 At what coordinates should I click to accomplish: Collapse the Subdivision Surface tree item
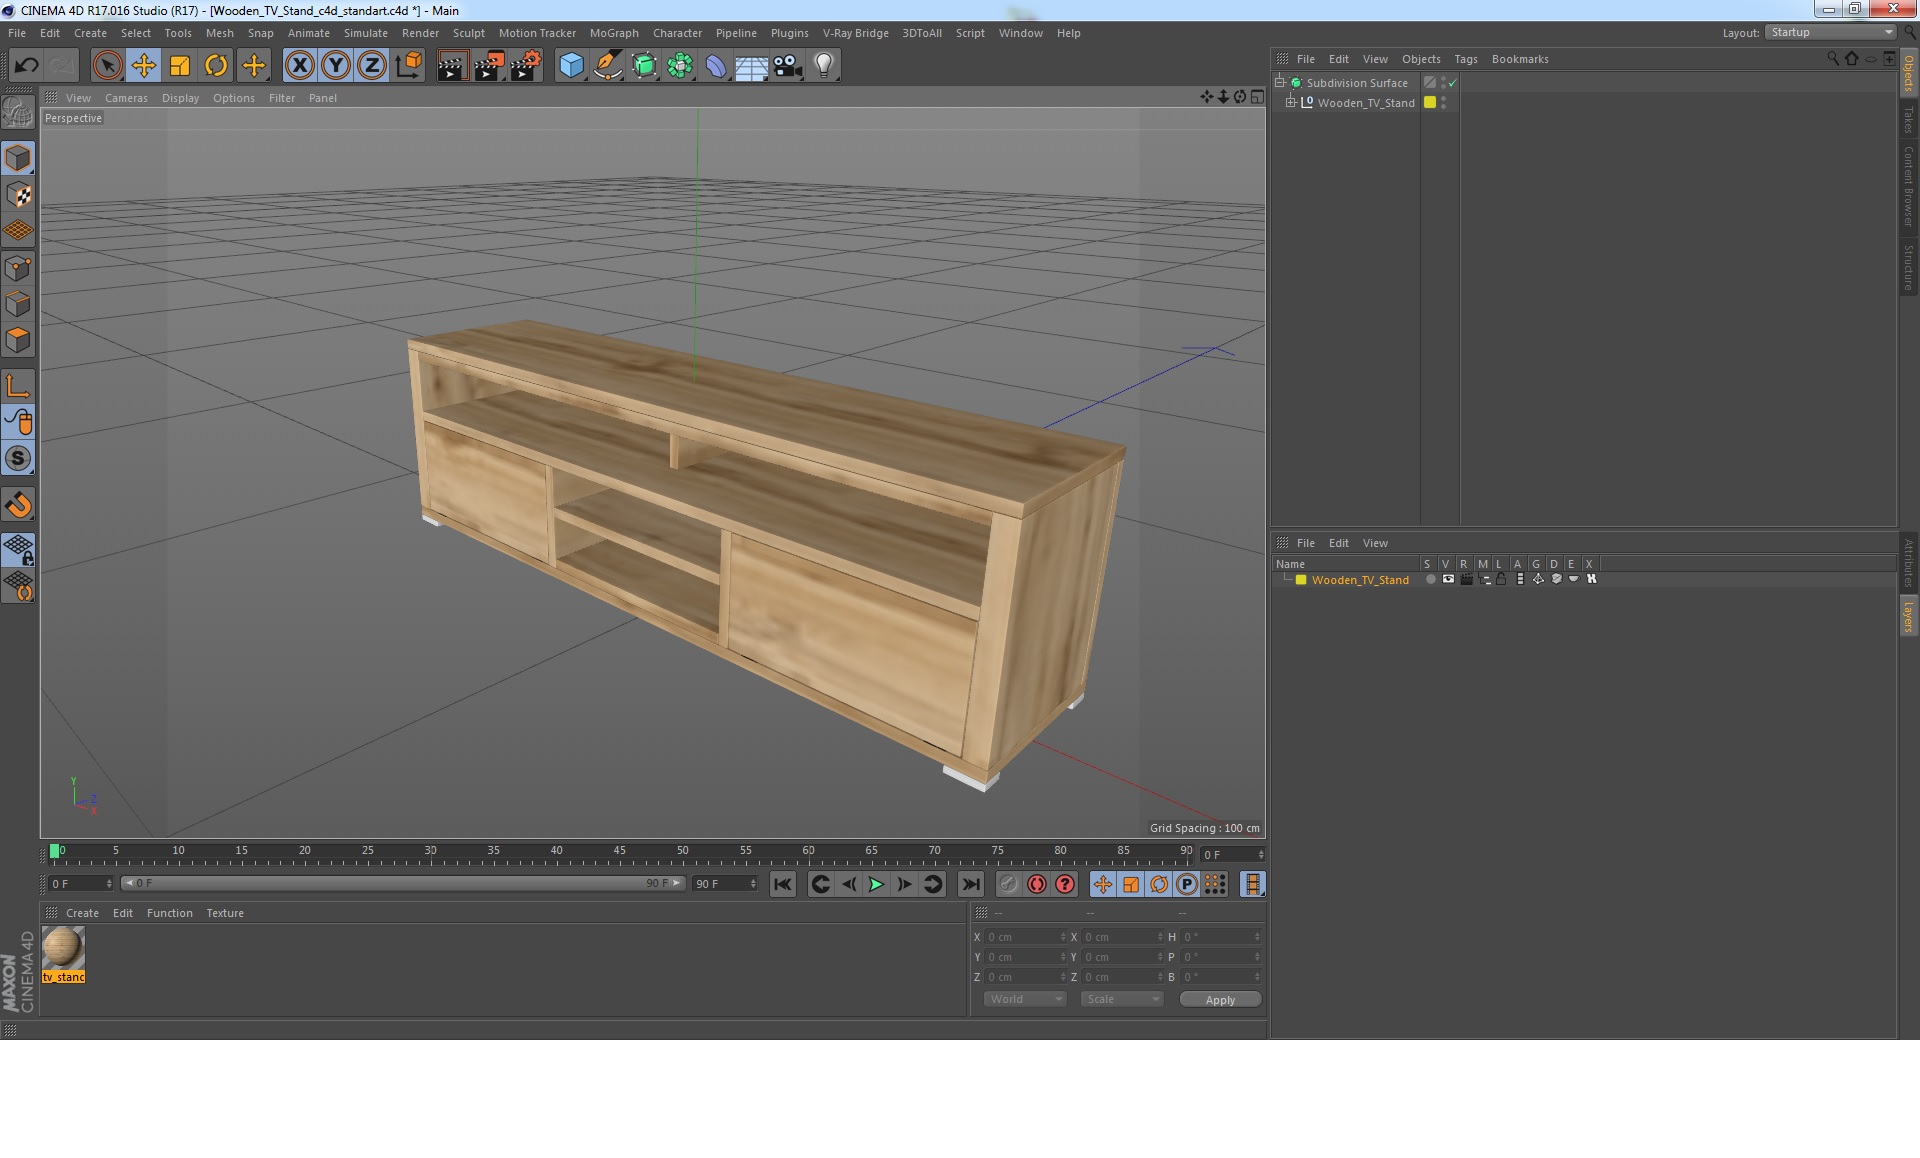[1279, 82]
